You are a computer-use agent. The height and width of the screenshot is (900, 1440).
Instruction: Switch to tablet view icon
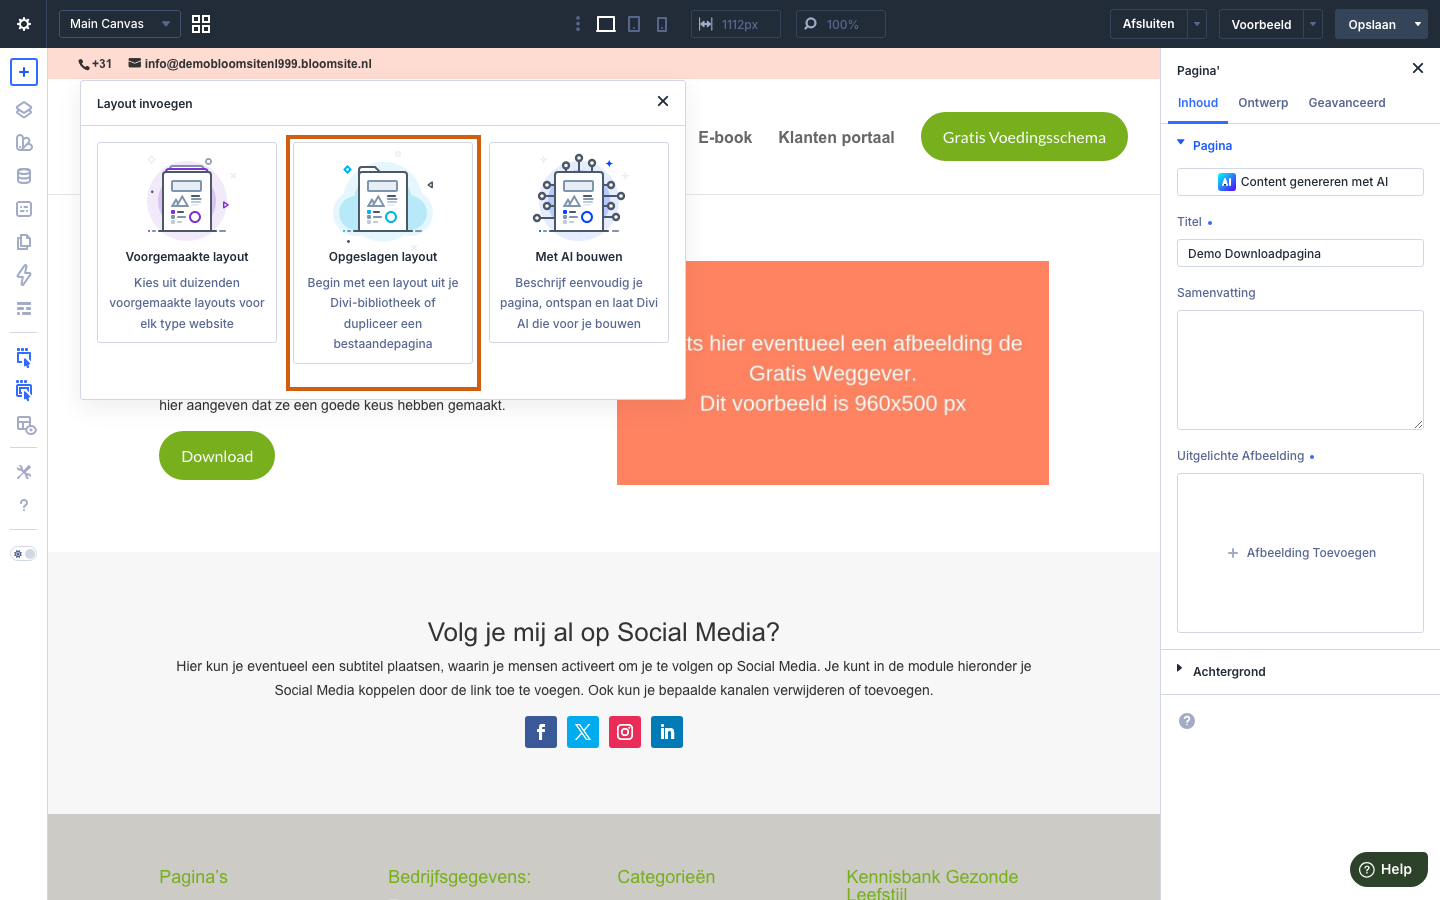tap(634, 24)
